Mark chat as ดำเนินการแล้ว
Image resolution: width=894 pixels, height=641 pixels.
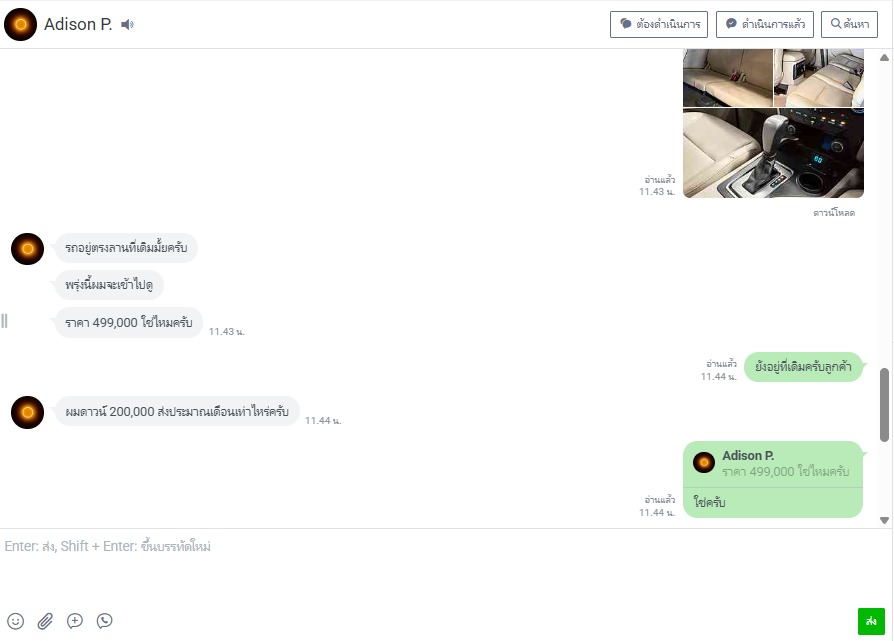tap(765, 24)
